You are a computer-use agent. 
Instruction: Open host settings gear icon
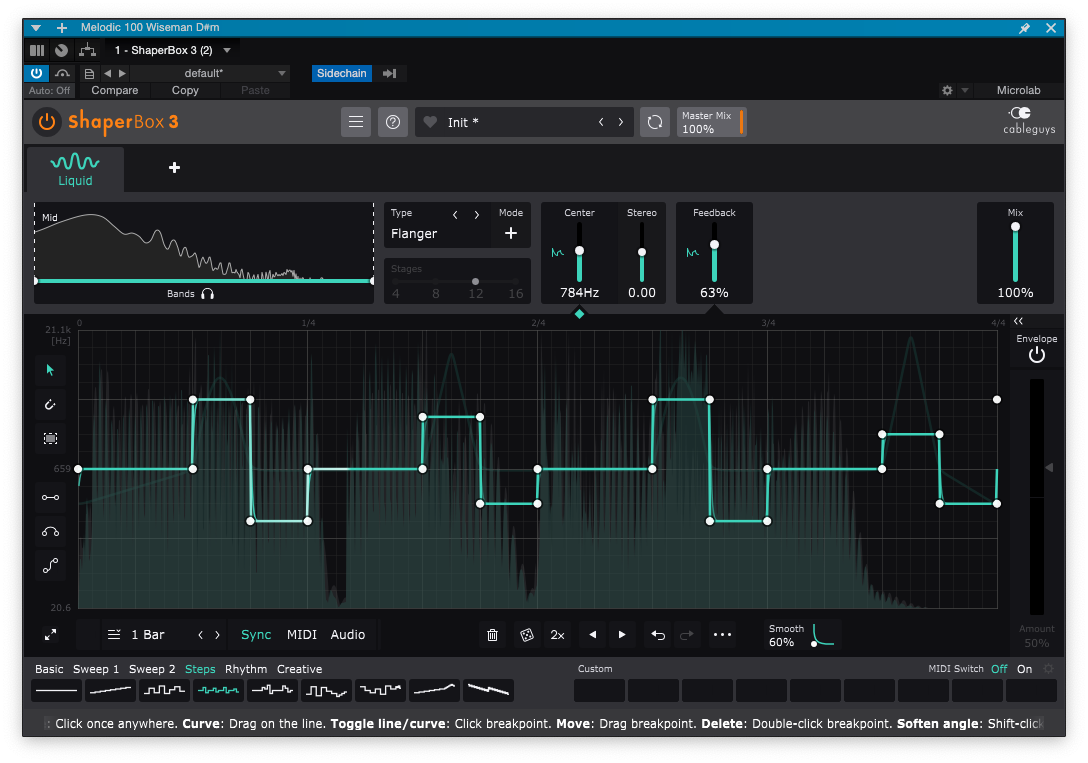[x=947, y=90]
